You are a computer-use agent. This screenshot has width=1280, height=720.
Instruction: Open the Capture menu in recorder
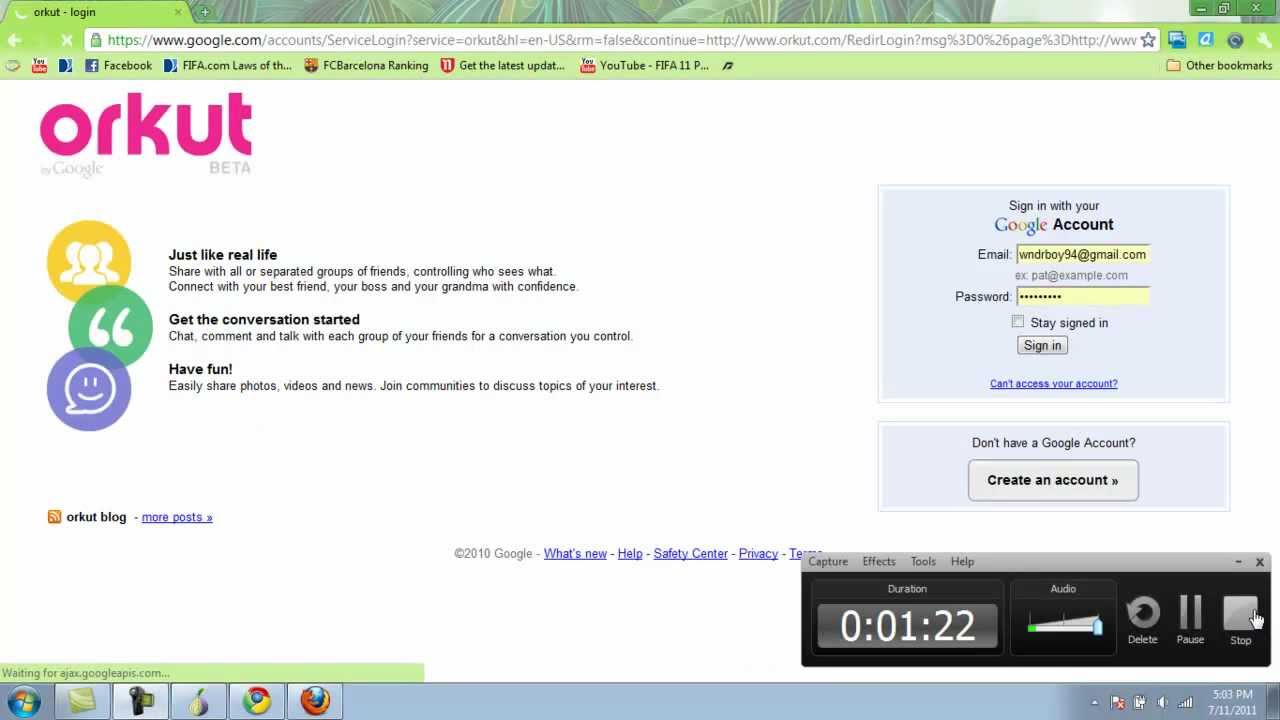828,562
